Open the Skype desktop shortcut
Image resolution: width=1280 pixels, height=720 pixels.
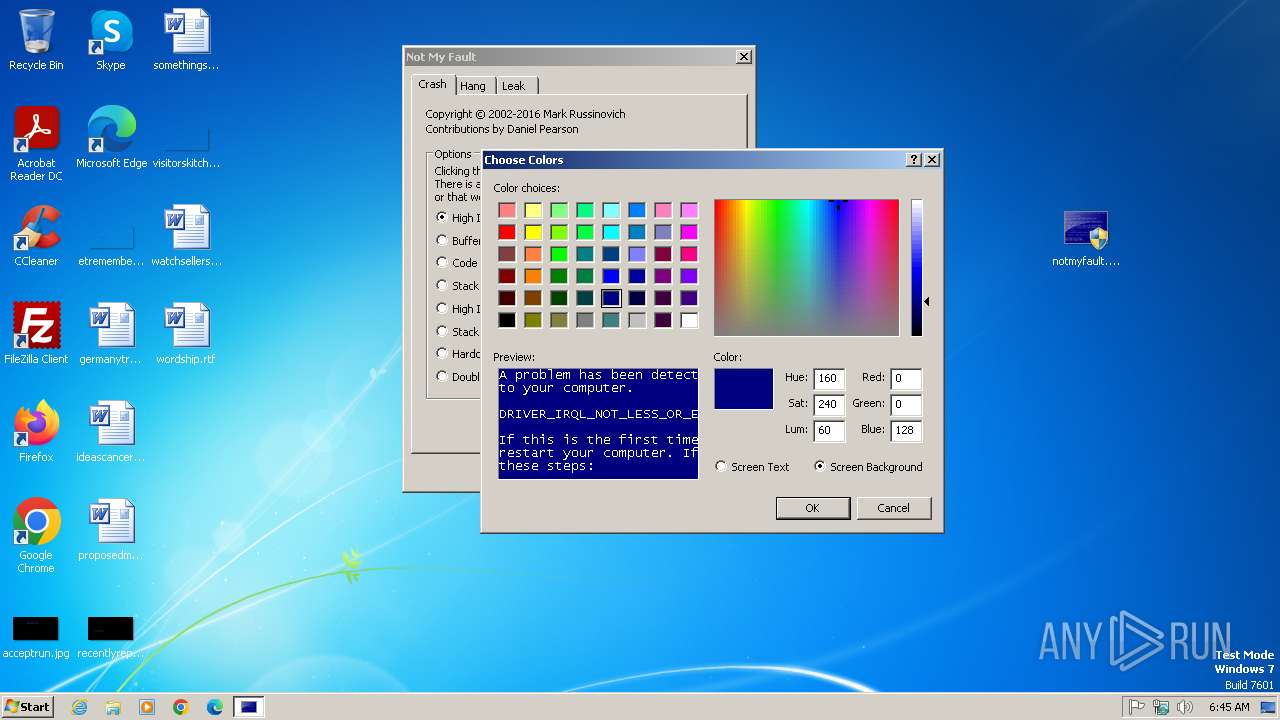[110, 40]
